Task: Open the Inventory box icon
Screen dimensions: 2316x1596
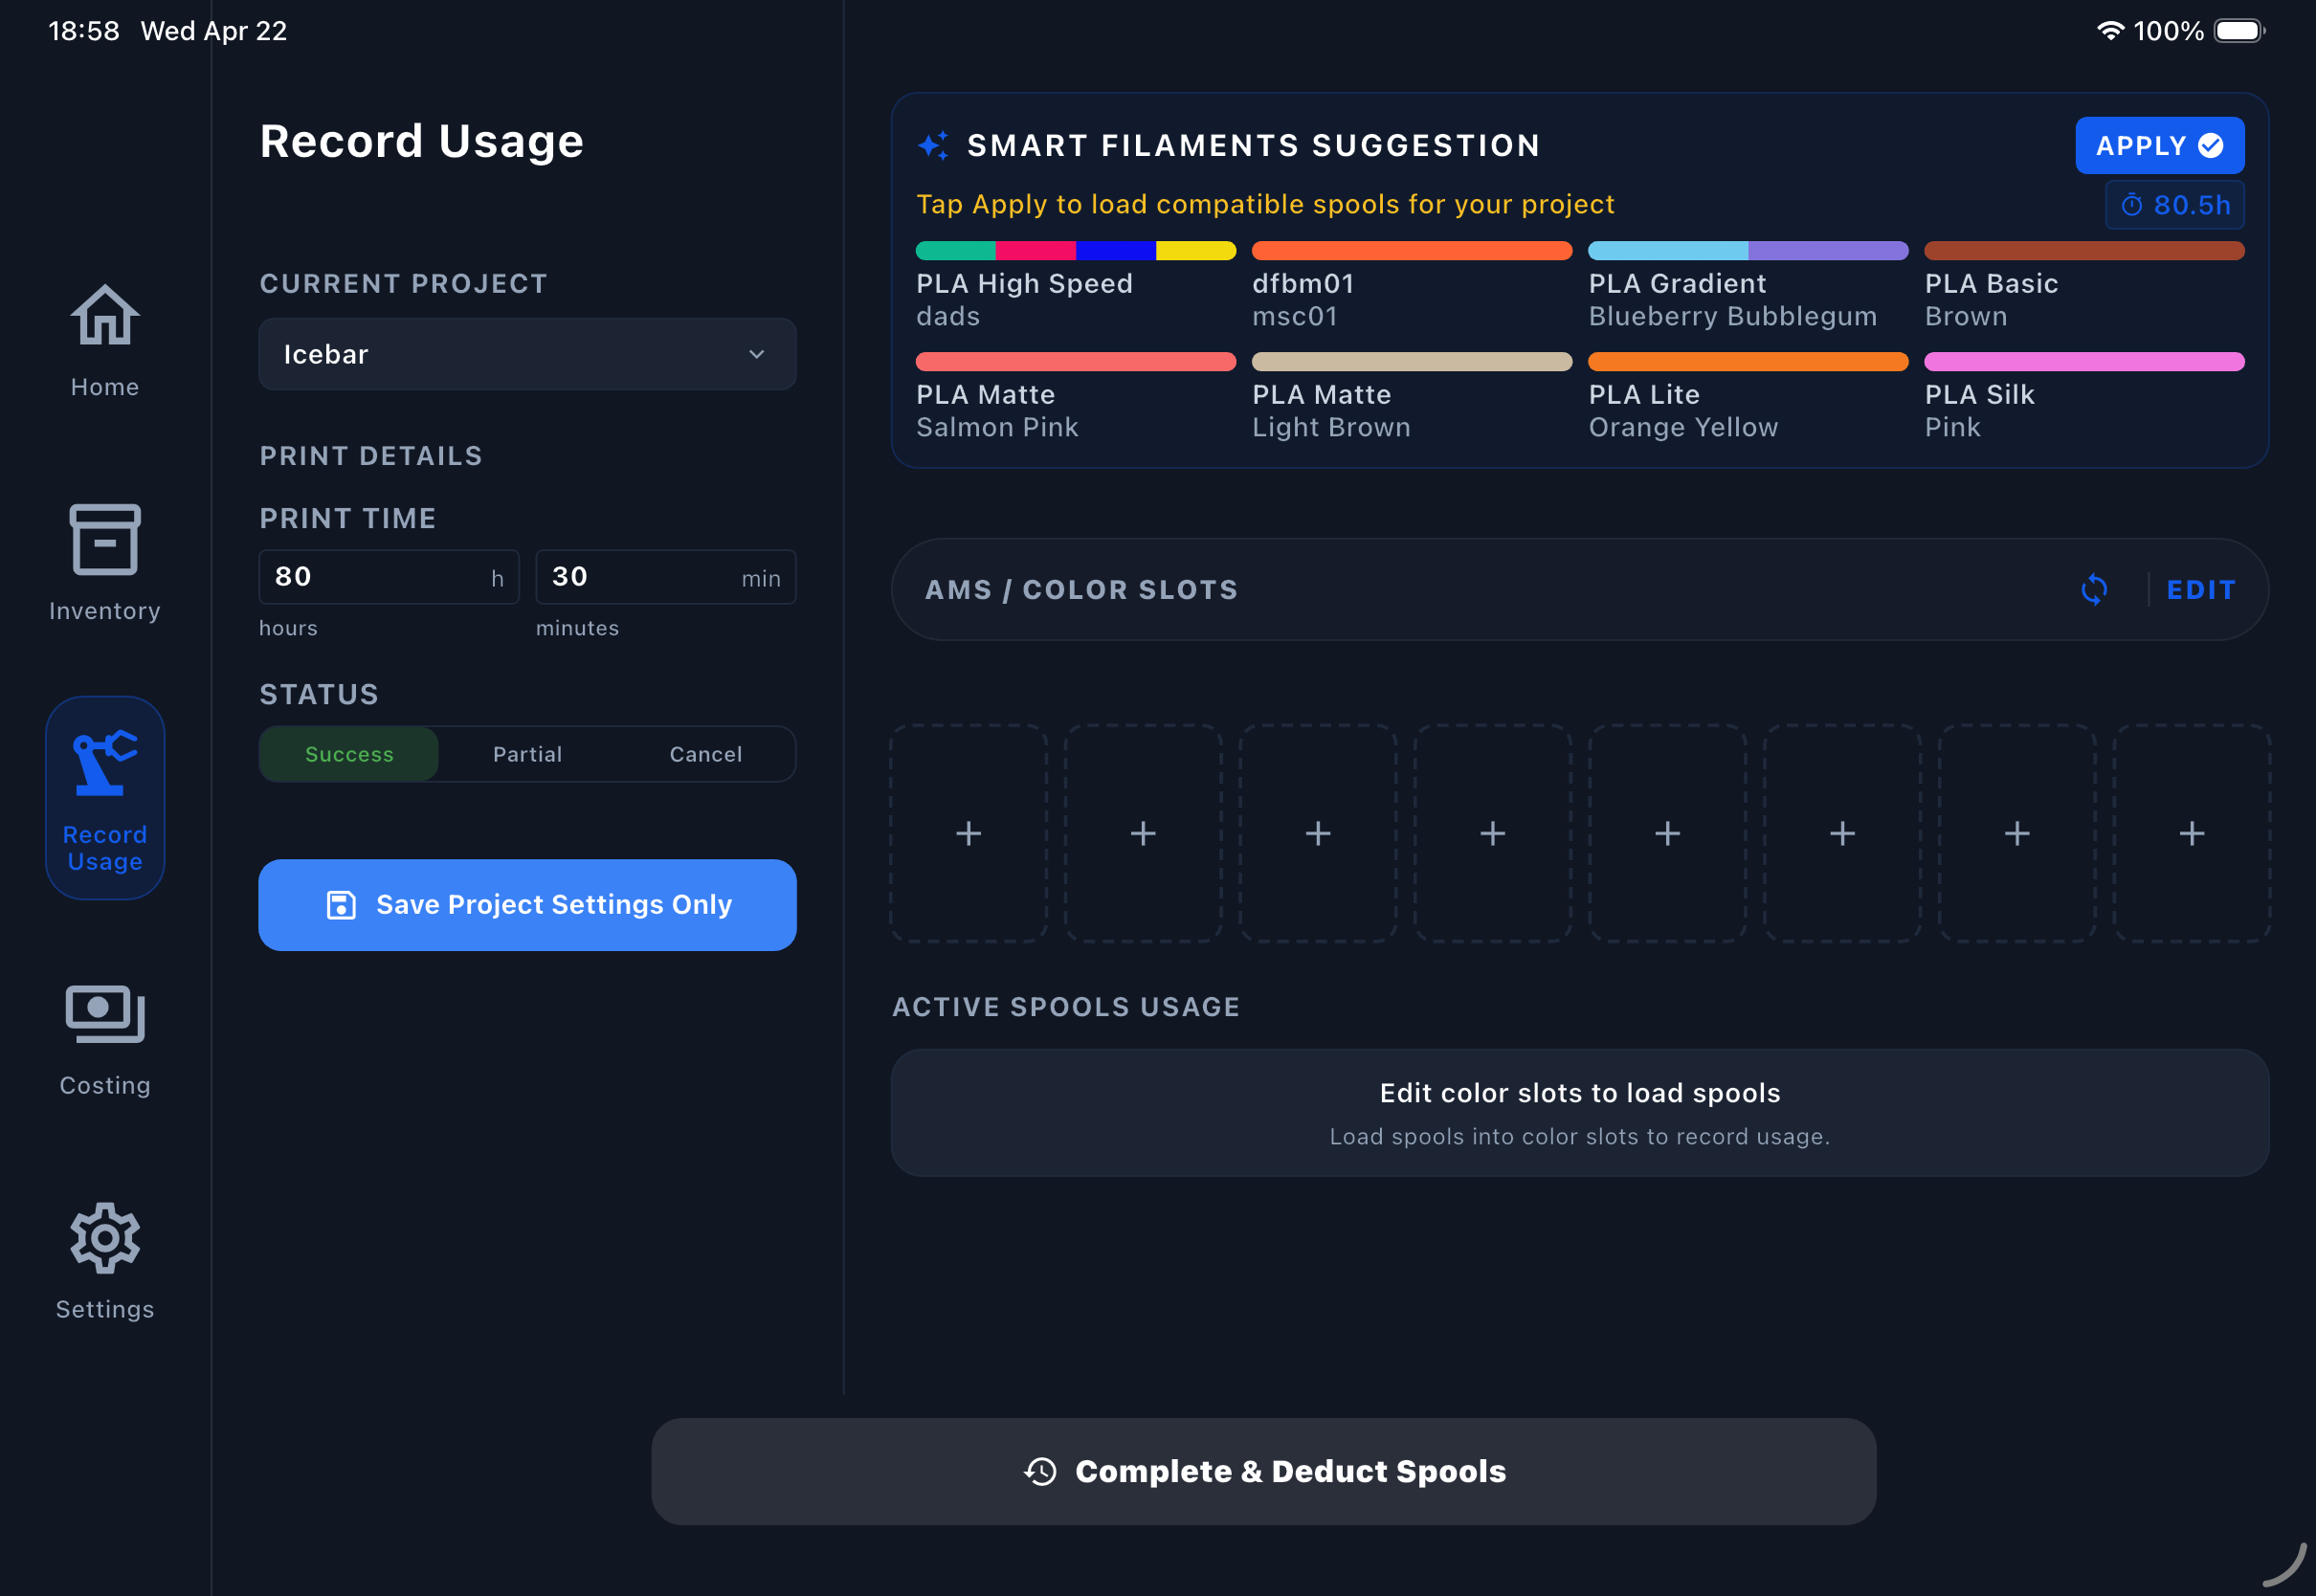Action: (105, 540)
